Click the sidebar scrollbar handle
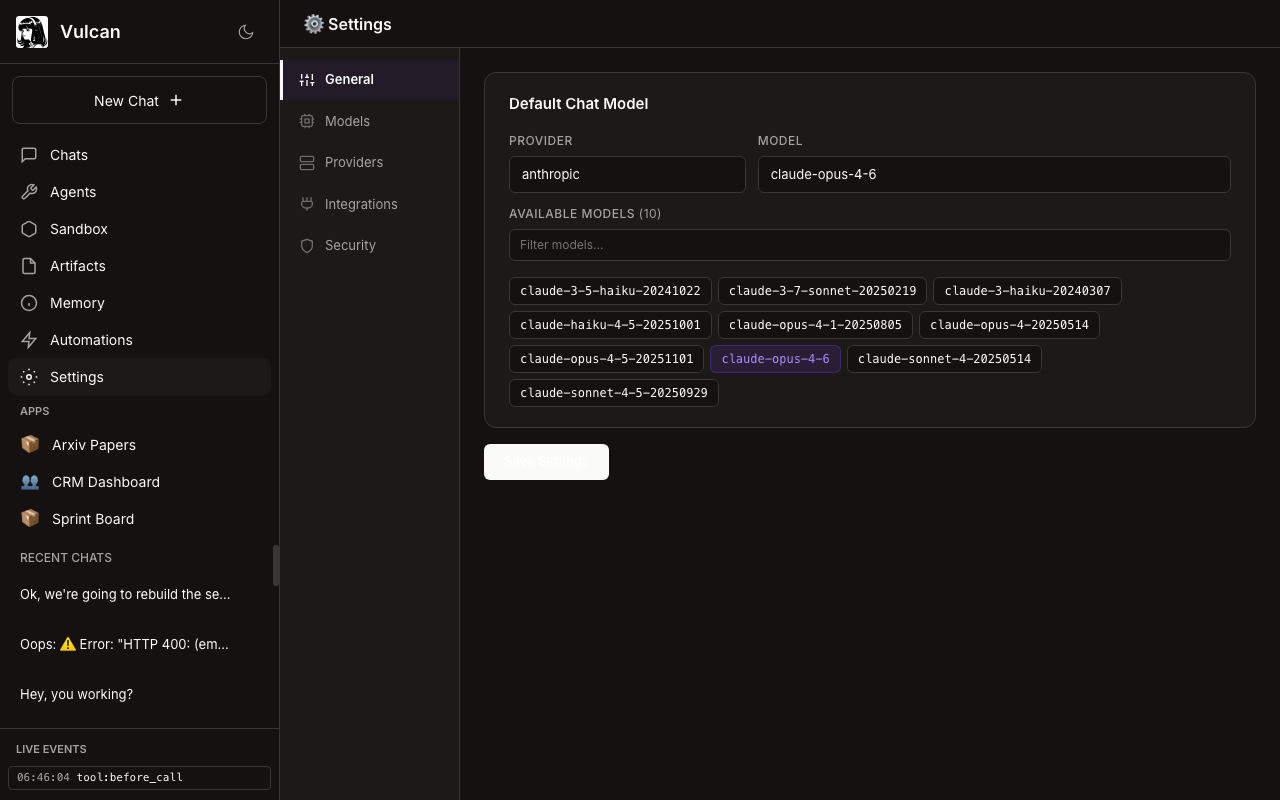 coord(276,566)
